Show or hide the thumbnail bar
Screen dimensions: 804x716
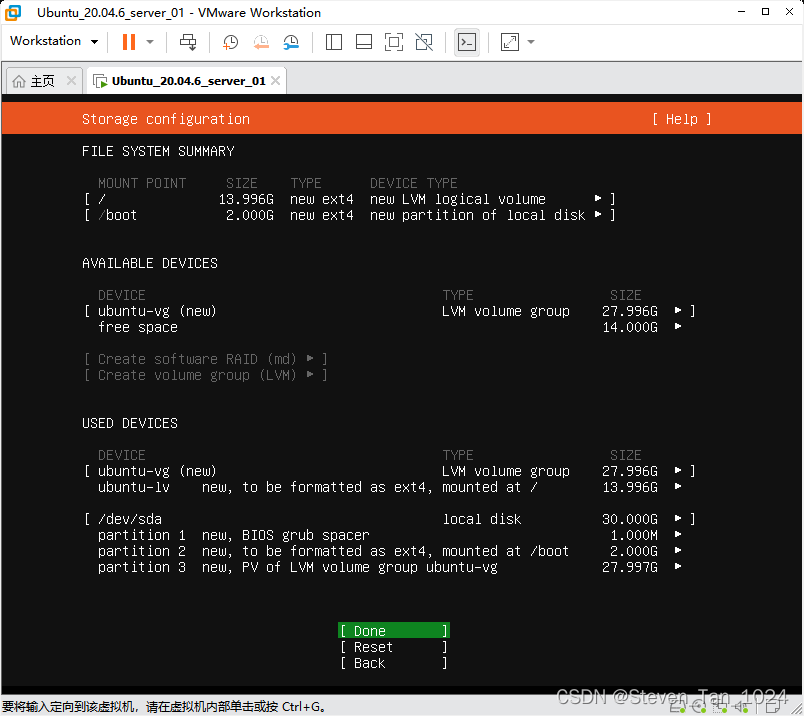[x=364, y=42]
